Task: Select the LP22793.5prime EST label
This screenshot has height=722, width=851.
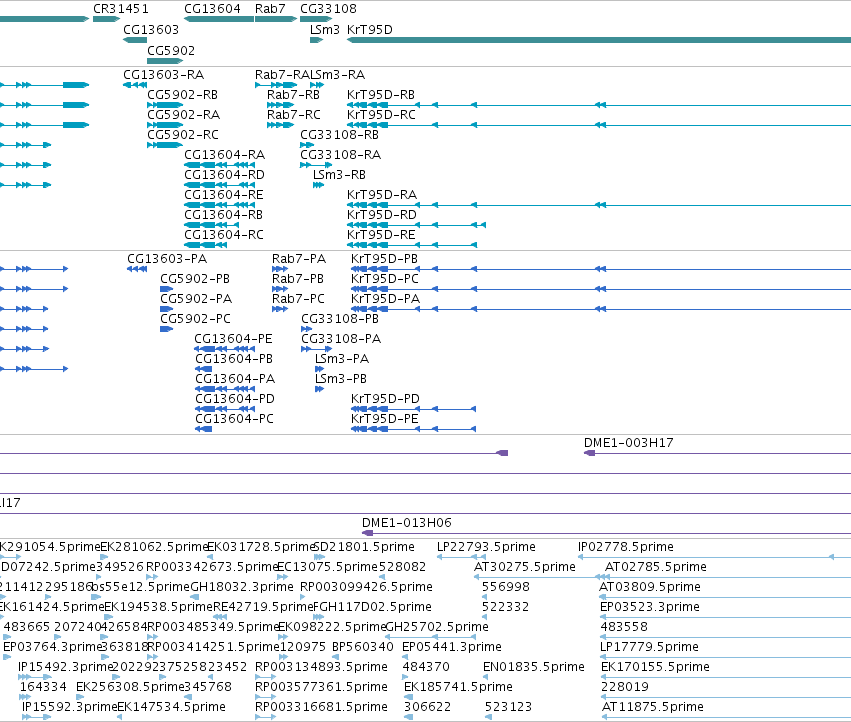Action: (486, 547)
